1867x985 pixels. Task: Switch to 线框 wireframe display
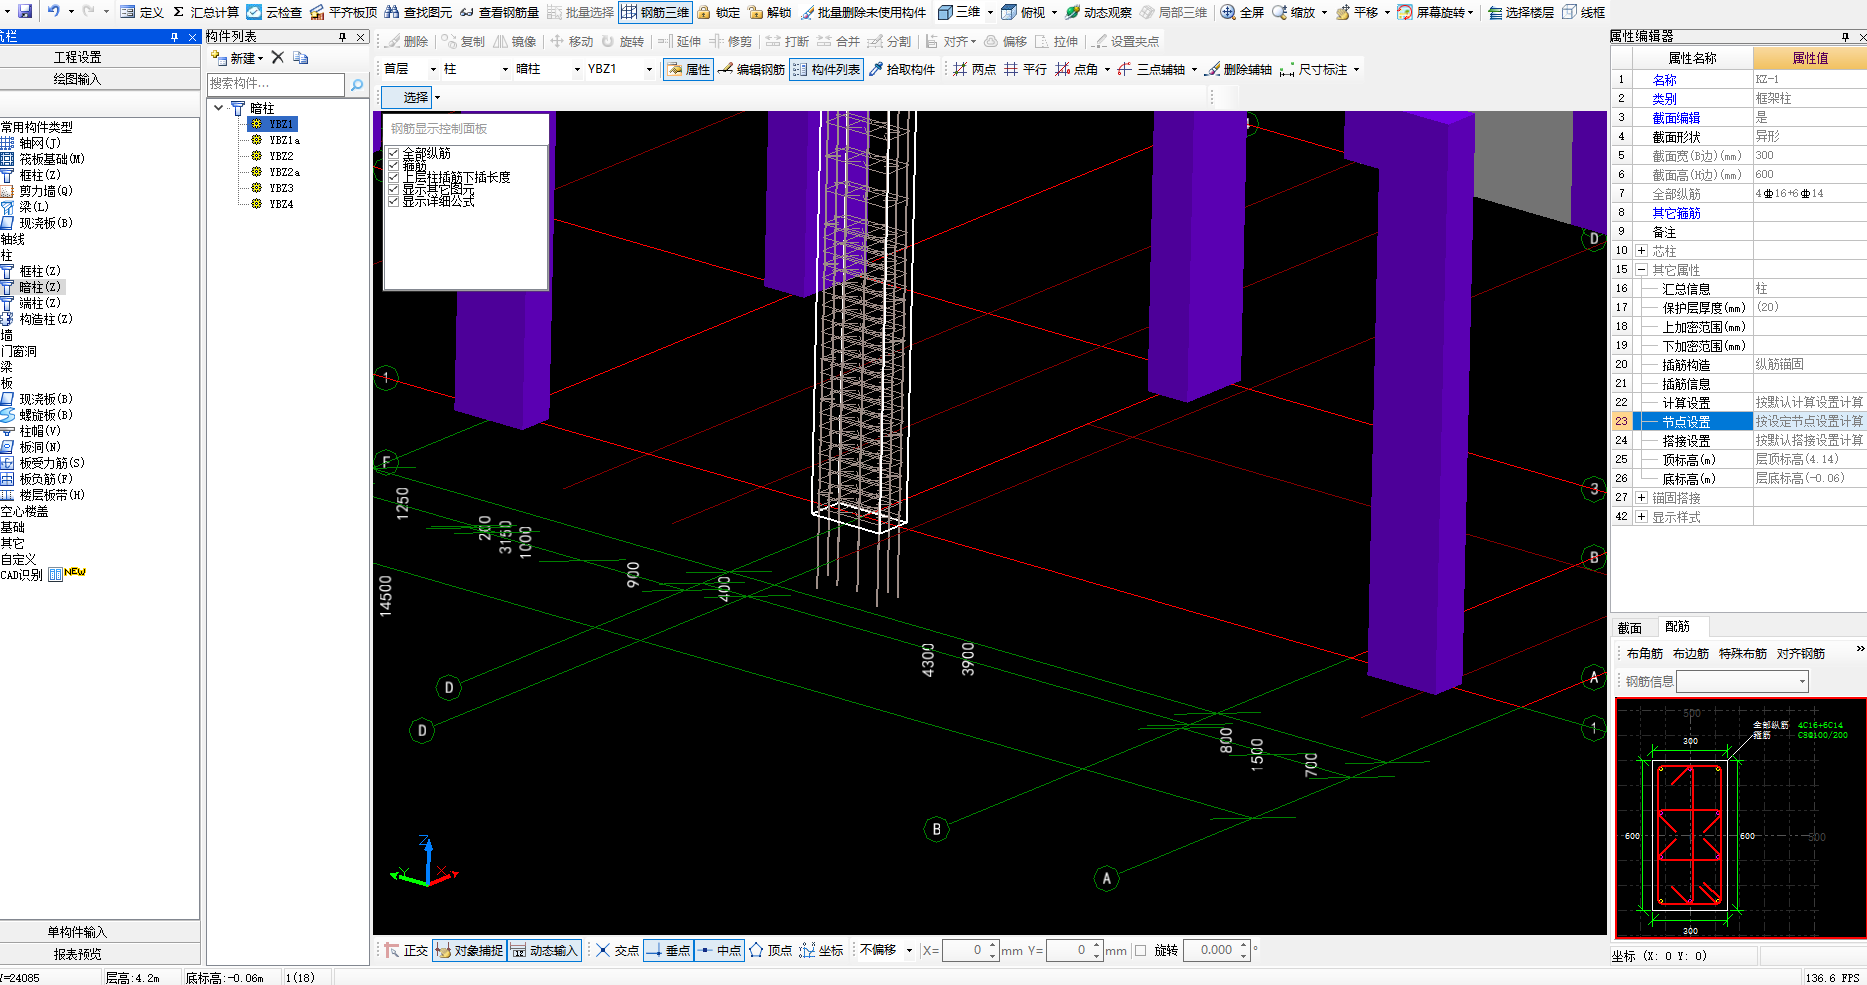coord(1584,12)
